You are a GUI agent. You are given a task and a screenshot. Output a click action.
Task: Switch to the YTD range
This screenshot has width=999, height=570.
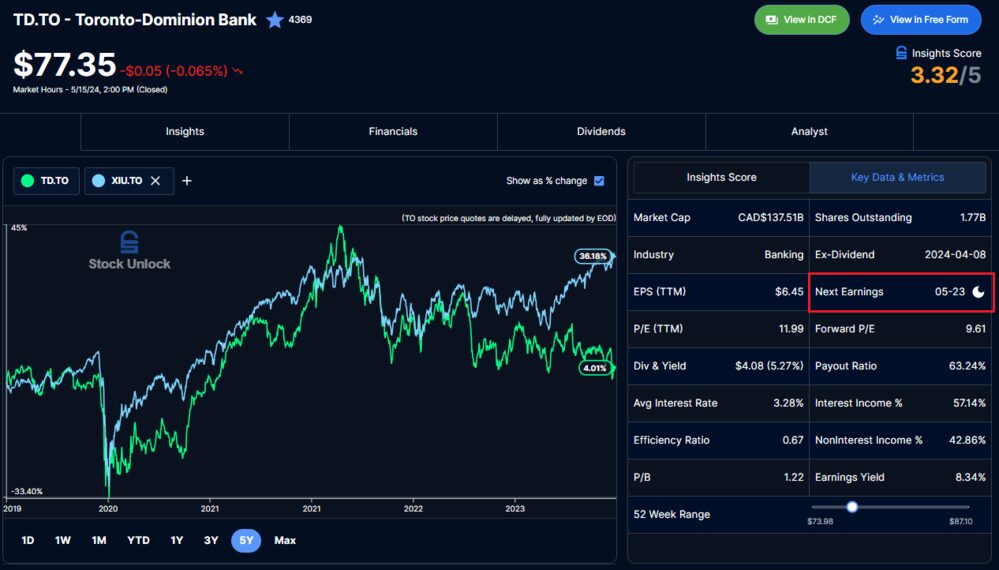(x=138, y=540)
